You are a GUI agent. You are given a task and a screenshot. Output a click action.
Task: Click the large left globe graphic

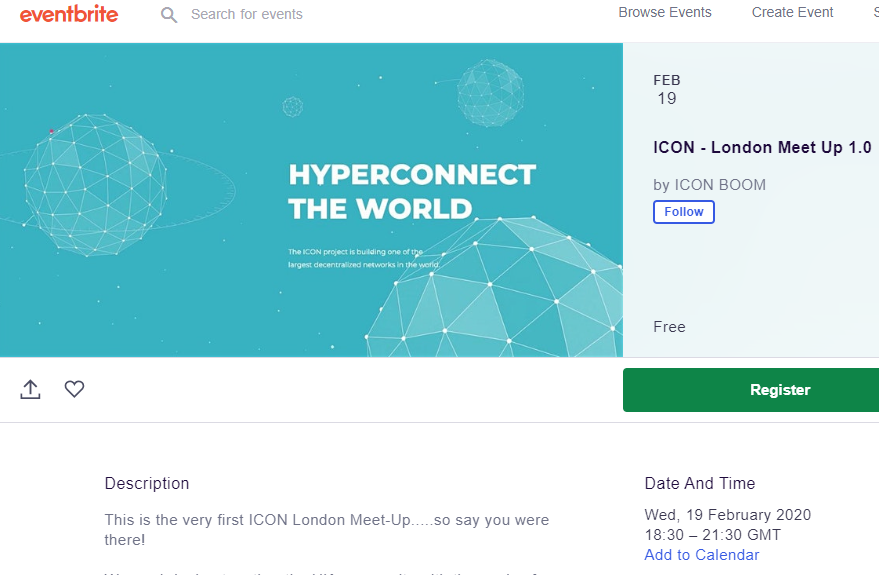coord(95,185)
